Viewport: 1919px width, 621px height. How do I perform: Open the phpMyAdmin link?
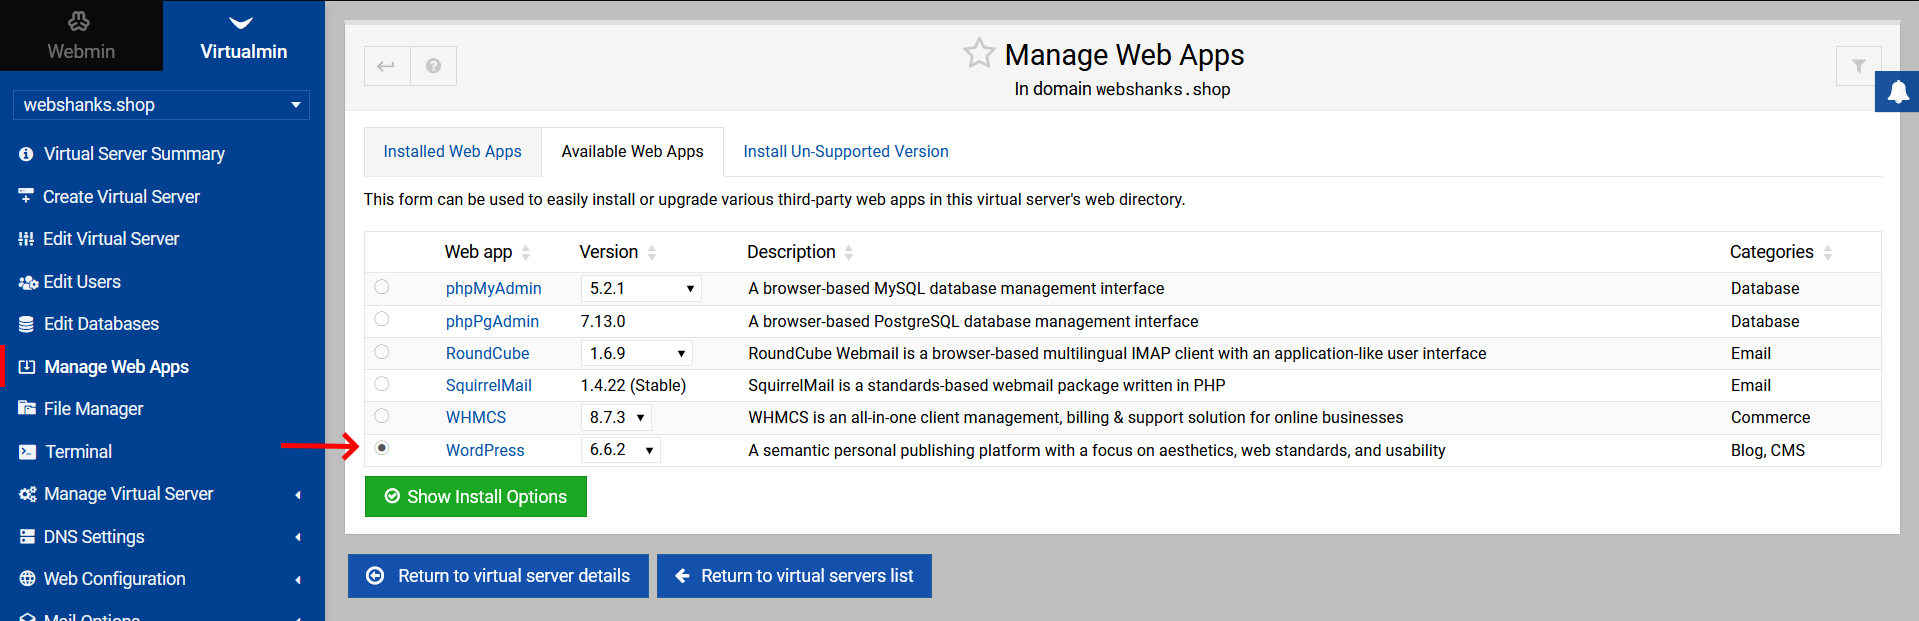494,289
